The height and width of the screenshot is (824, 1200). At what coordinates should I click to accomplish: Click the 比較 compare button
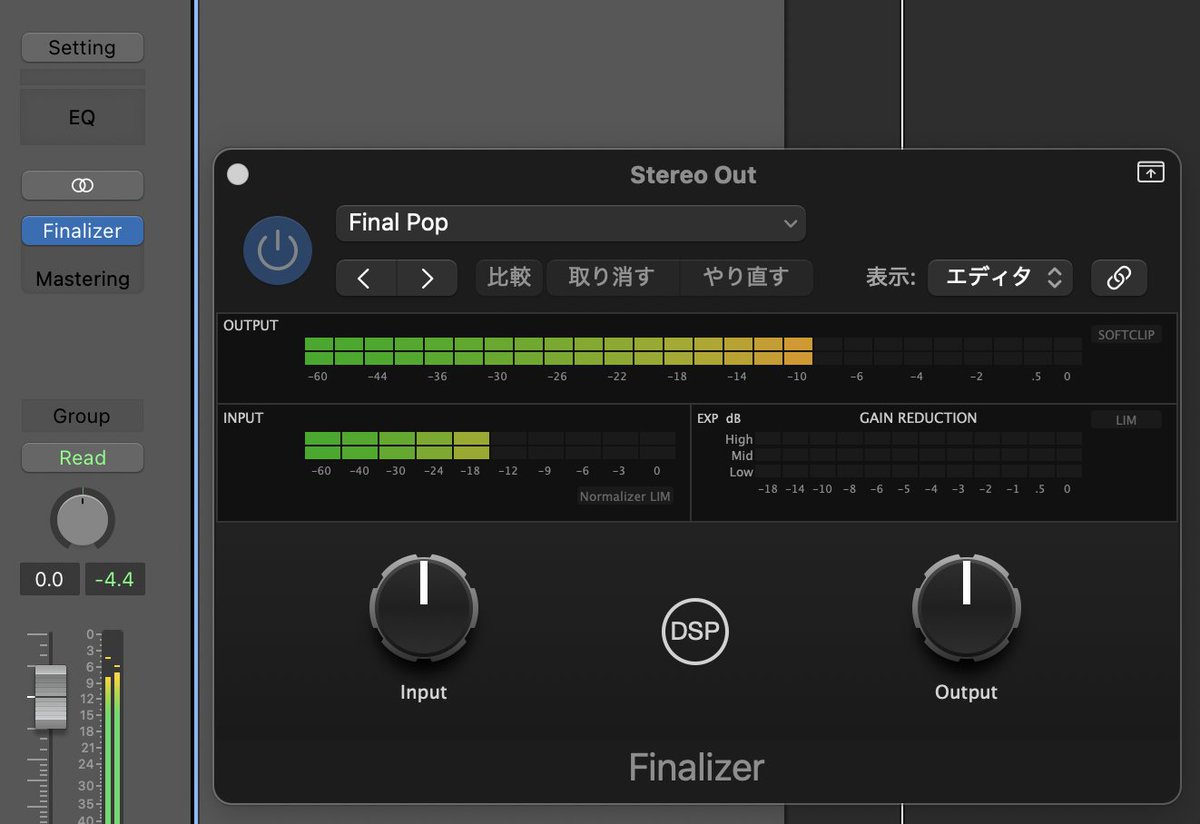(x=509, y=277)
